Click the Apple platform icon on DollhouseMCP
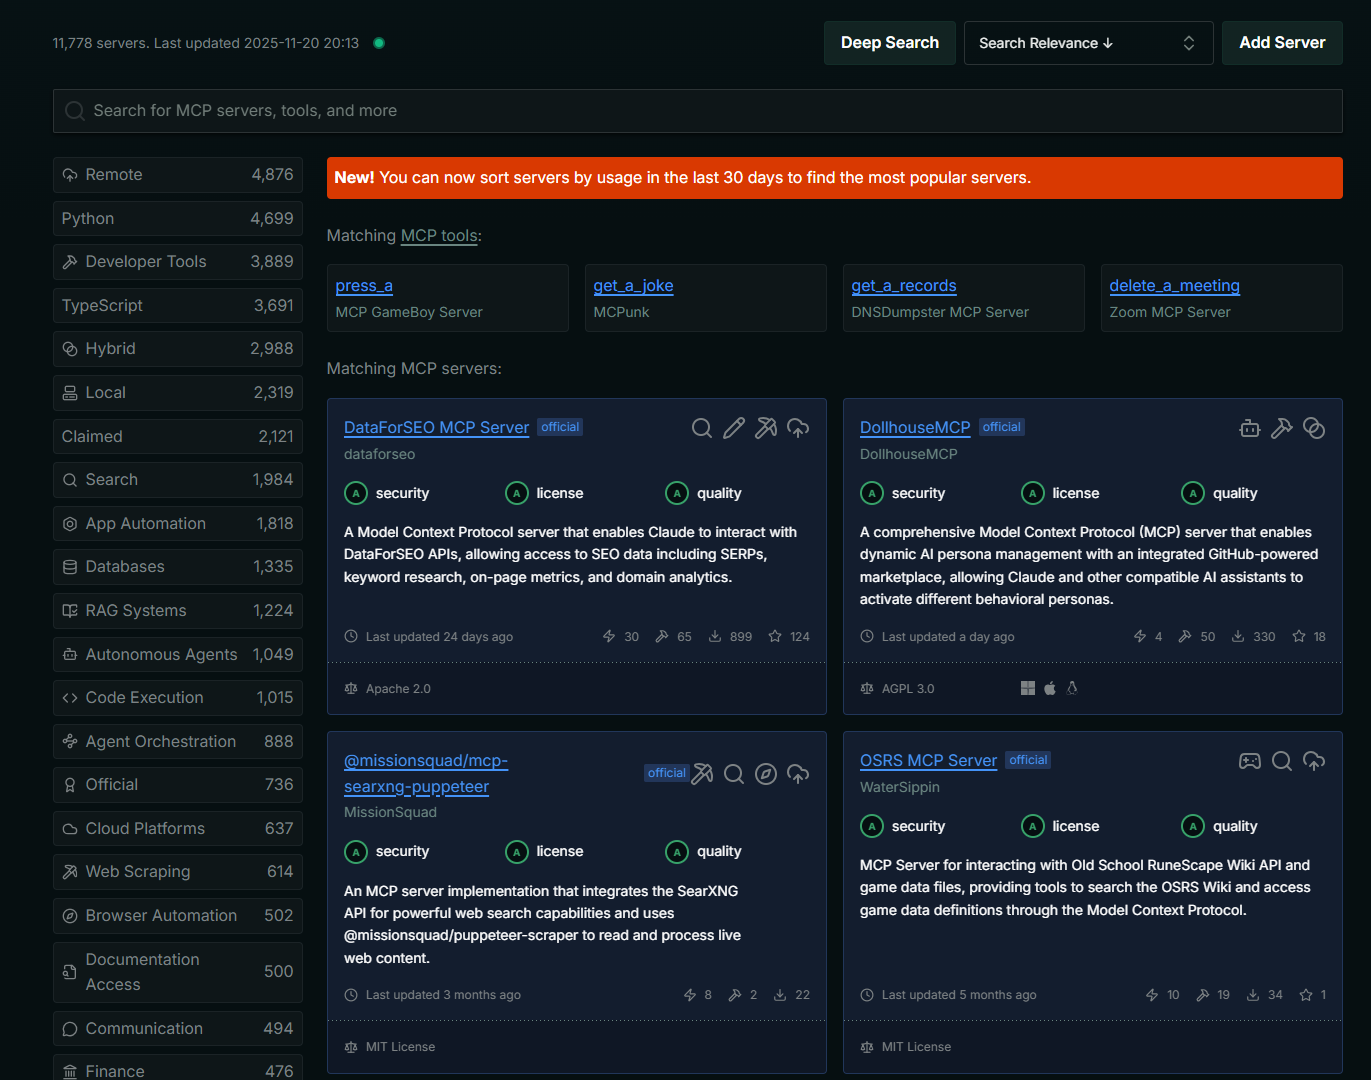 pyautogui.click(x=1049, y=688)
